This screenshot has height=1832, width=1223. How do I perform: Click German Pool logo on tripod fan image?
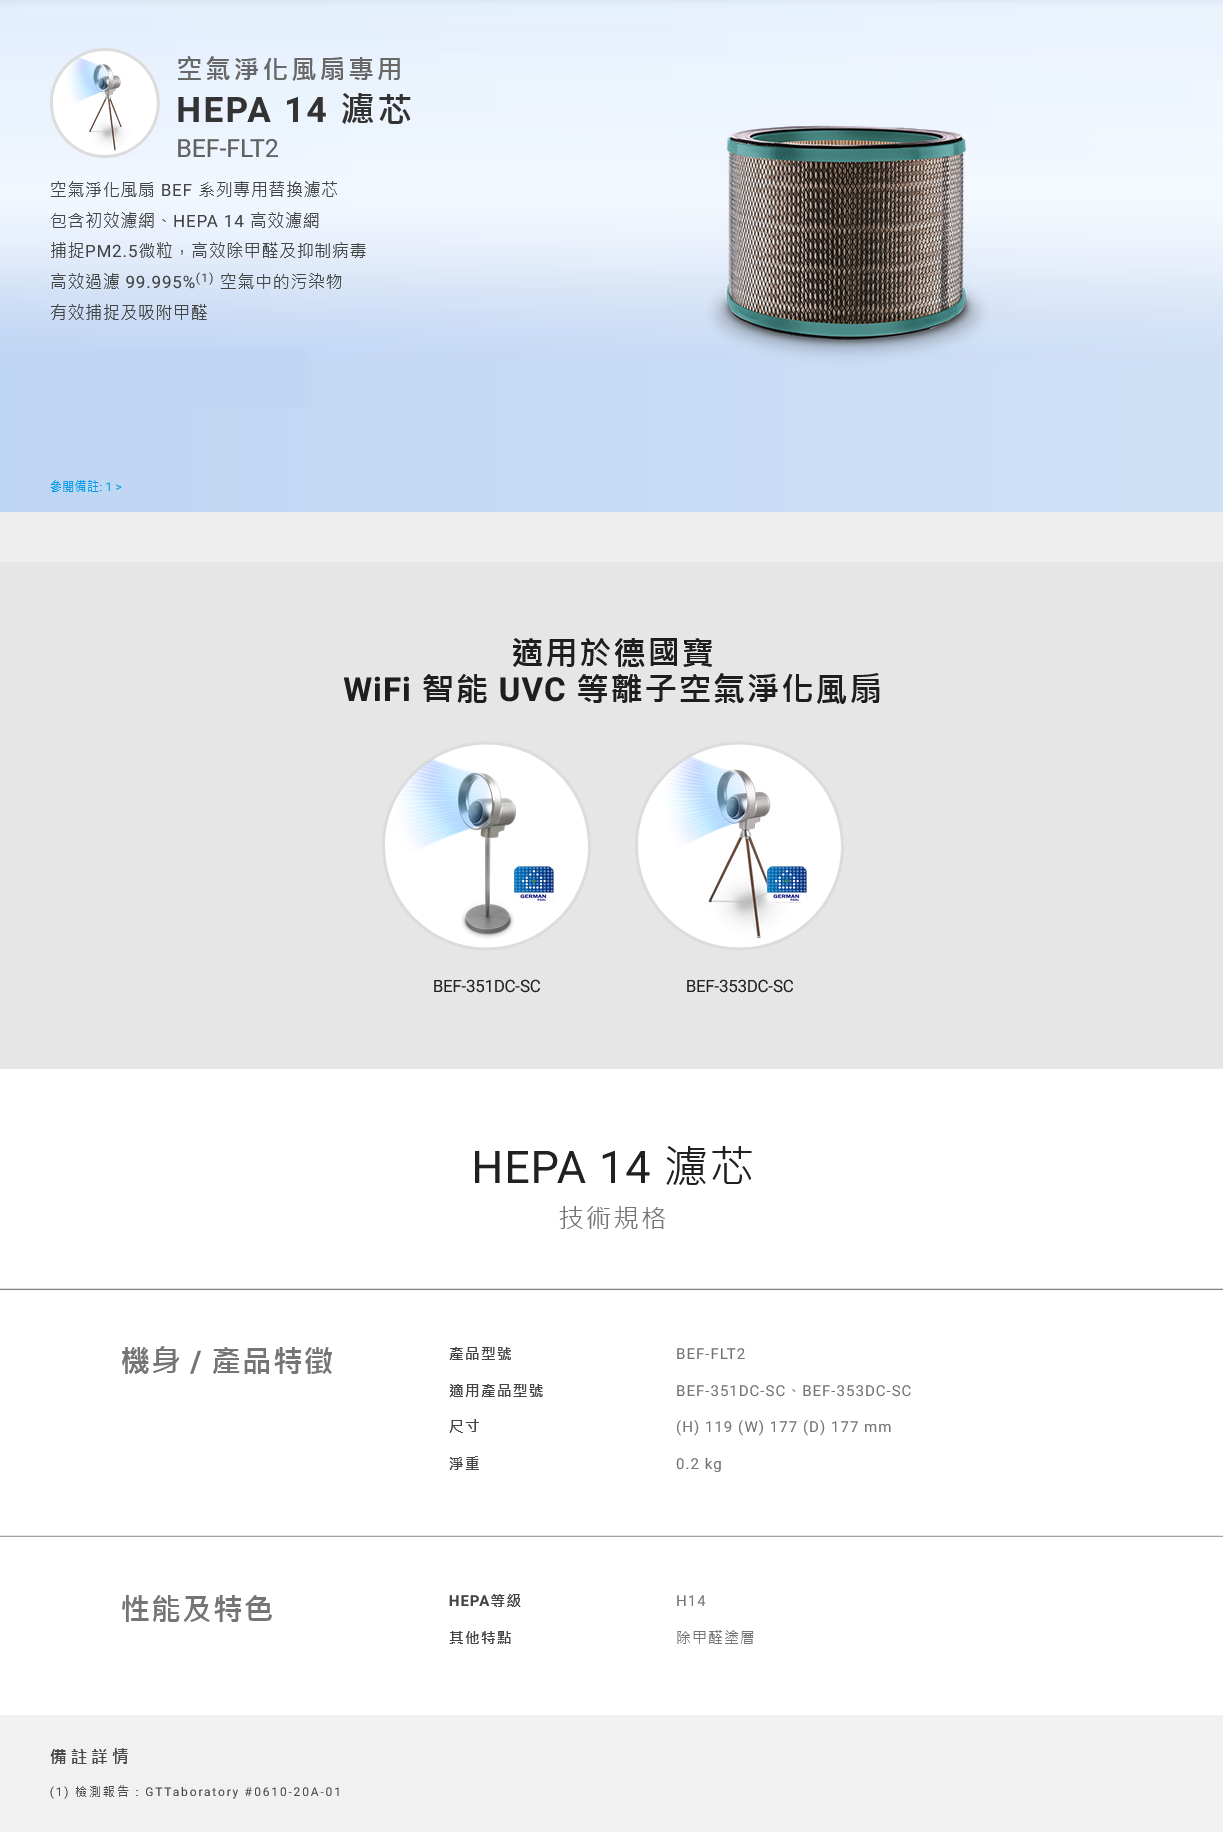click(x=787, y=883)
